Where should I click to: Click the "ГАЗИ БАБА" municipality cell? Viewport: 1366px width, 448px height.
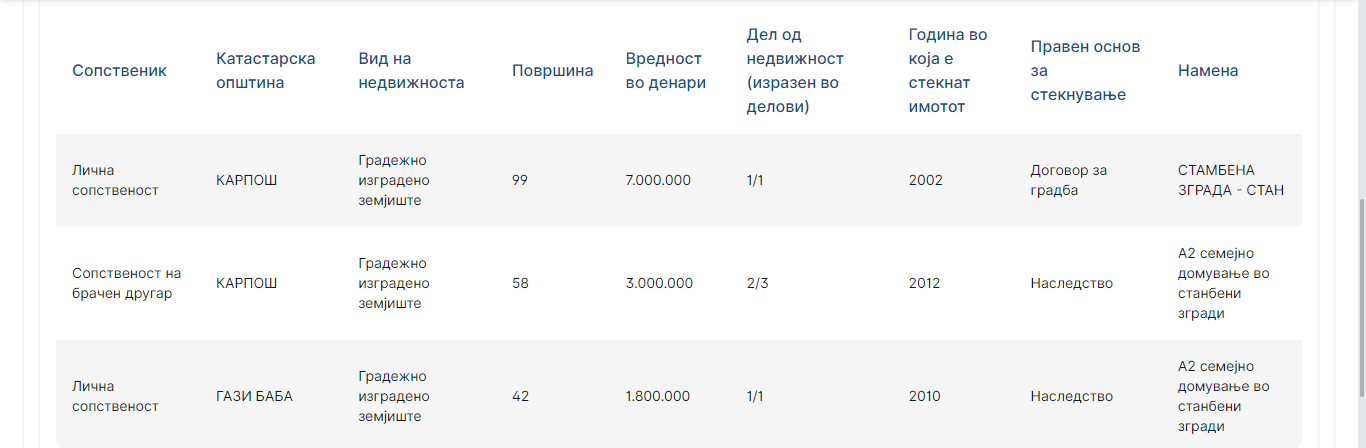[x=254, y=396]
